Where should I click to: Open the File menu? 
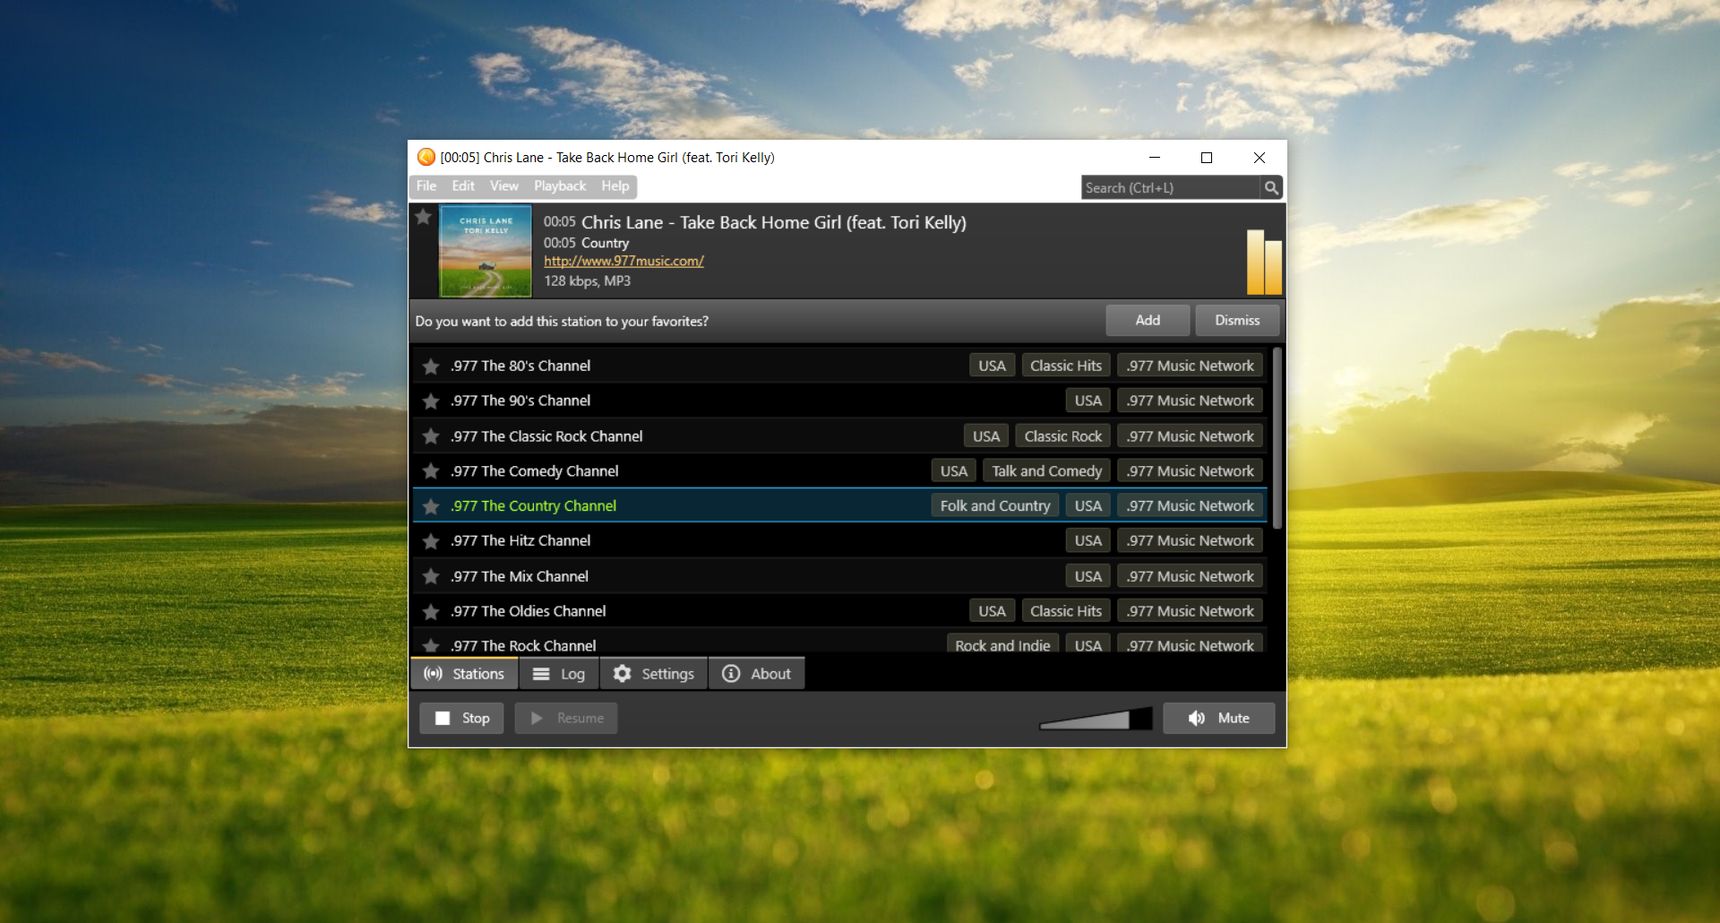coord(426,186)
